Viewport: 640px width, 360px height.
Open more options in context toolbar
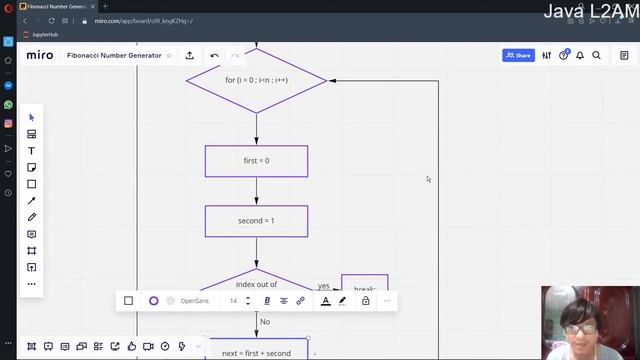pos(387,301)
